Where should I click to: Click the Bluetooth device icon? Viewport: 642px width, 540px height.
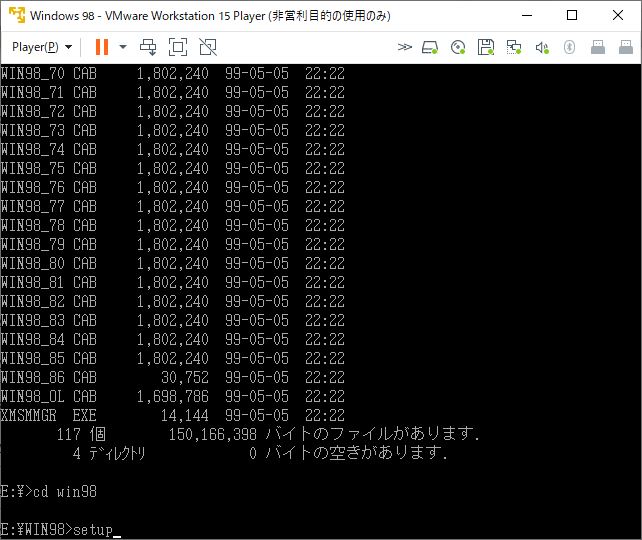(x=569, y=47)
